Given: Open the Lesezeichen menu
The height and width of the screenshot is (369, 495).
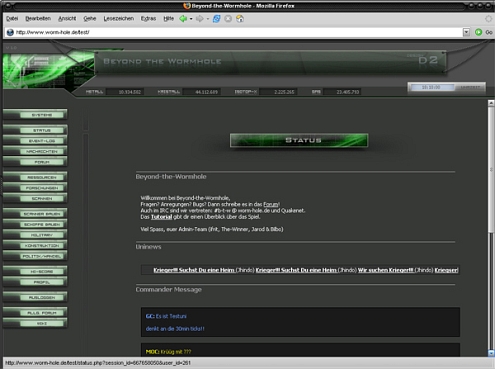Looking at the screenshot, I should click(118, 19).
